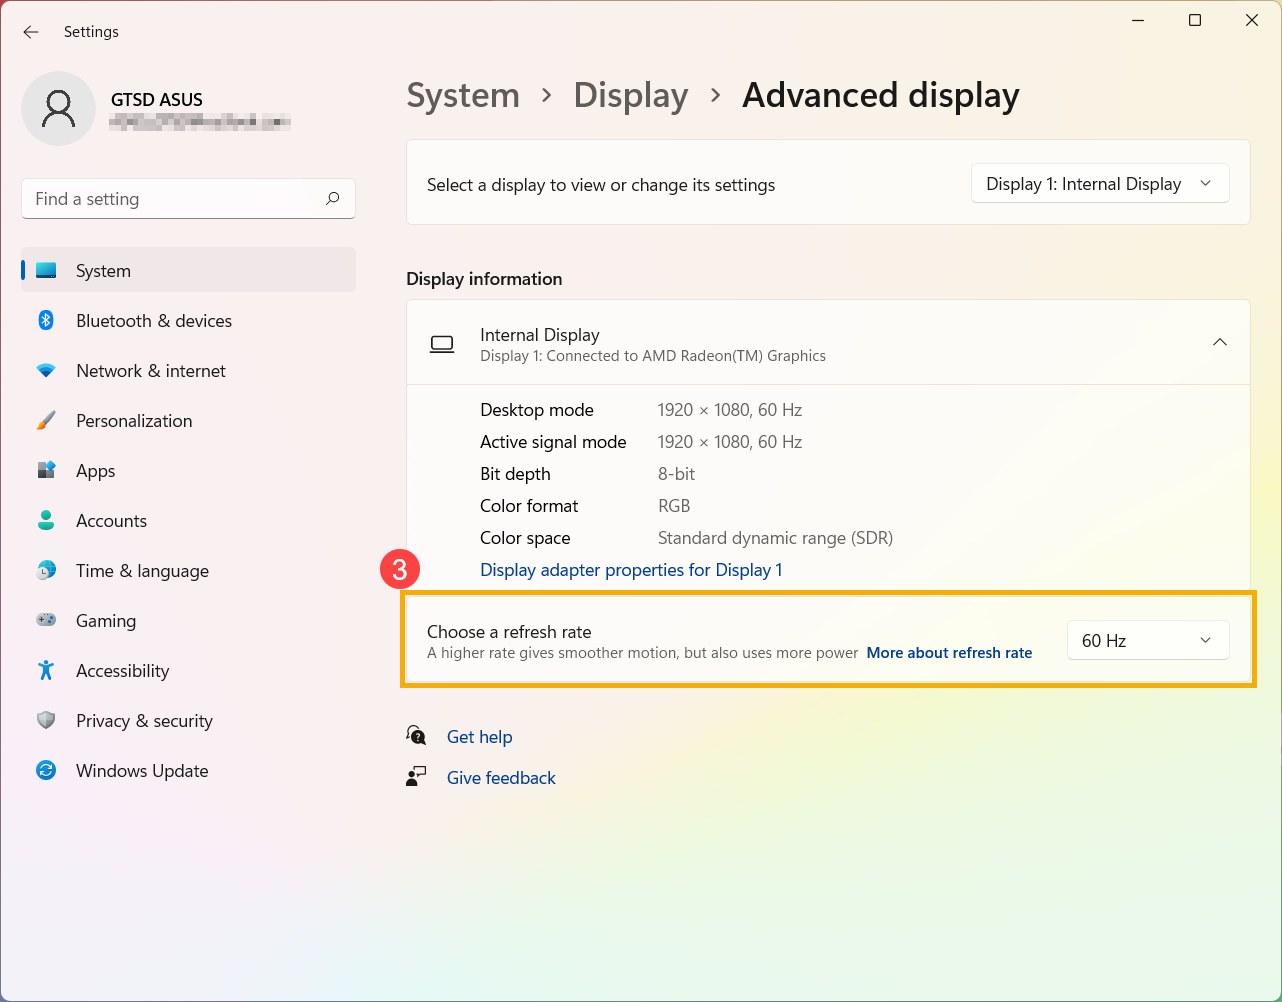Click the Give feedback person icon
Image resolution: width=1282 pixels, height=1002 pixels.
[416, 777]
